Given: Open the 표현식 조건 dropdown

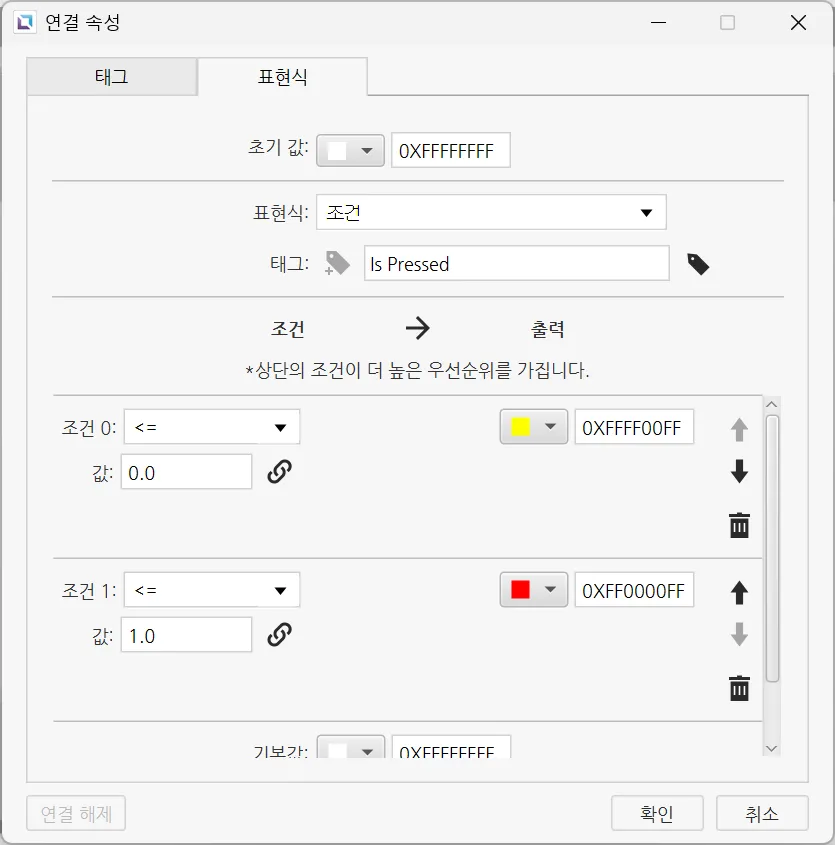Looking at the screenshot, I should [491, 212].
